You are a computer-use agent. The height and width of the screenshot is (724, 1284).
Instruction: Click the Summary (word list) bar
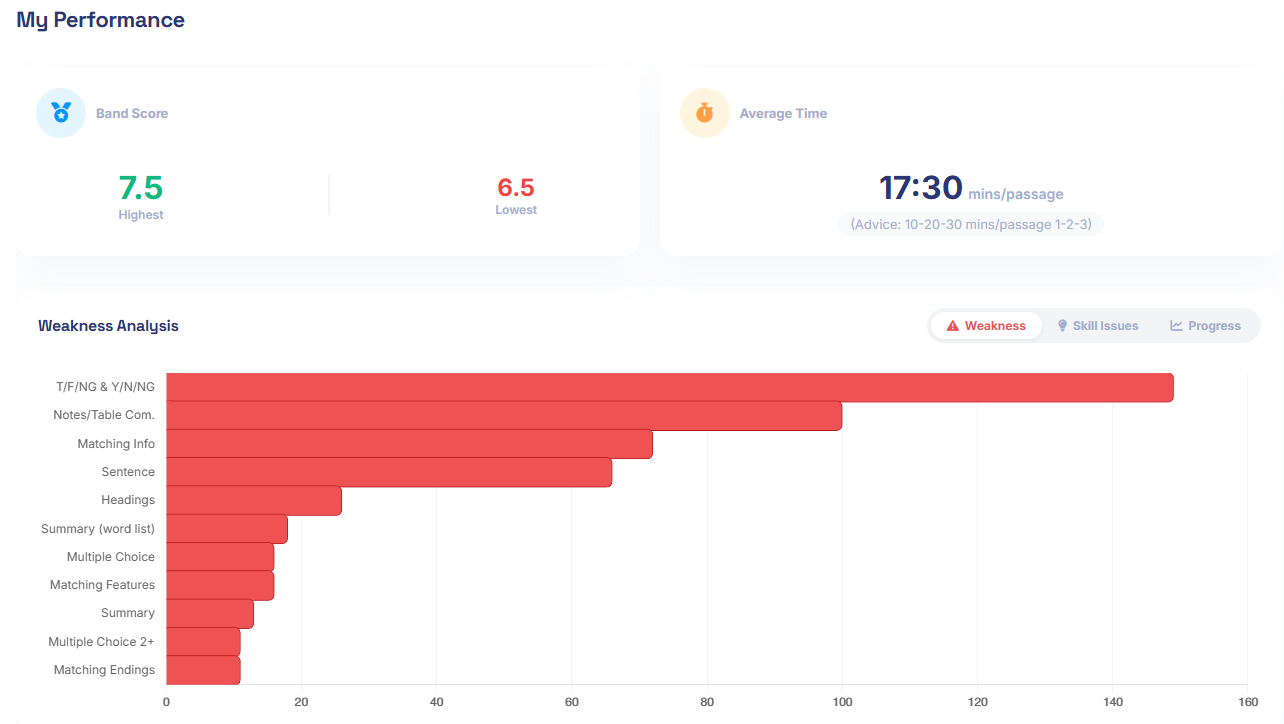pyautogui.click(x=227, y=529)
